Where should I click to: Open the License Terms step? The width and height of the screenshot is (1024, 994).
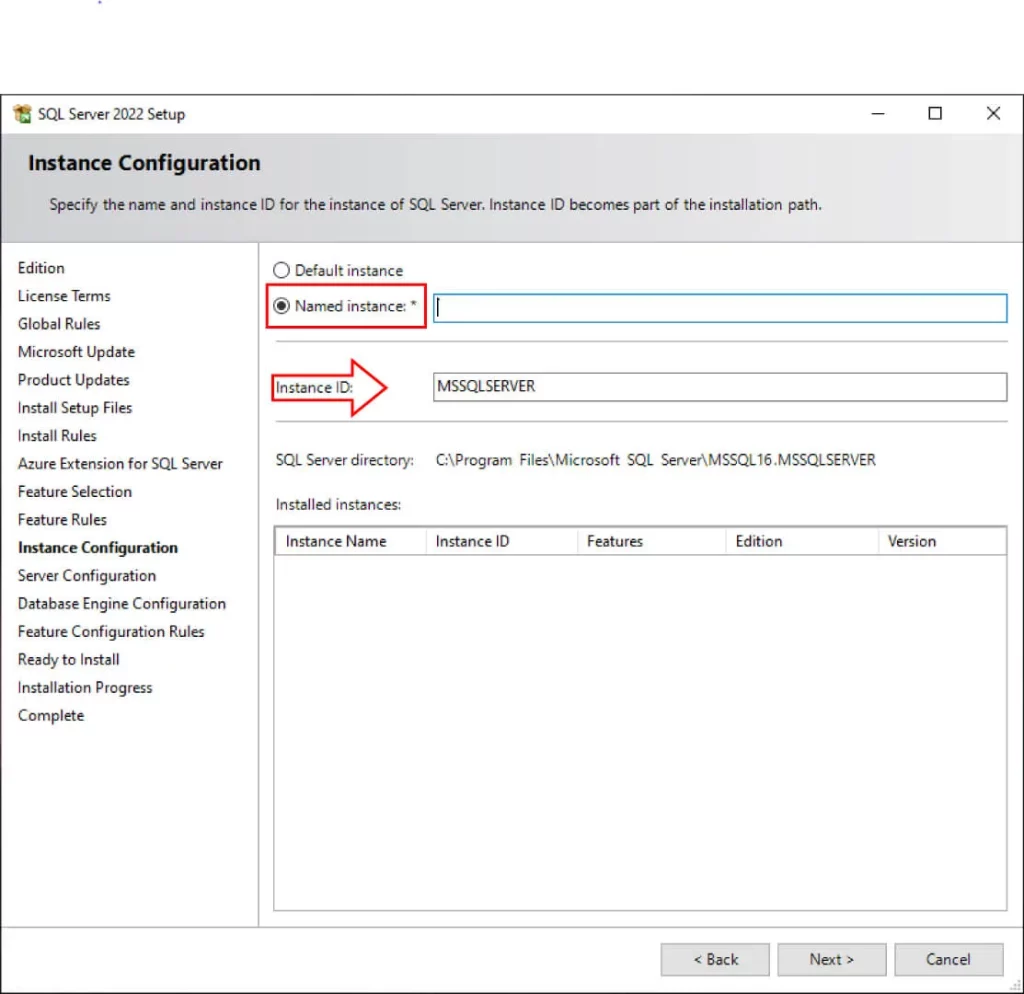pyautogui.click(x=64, y=296)
